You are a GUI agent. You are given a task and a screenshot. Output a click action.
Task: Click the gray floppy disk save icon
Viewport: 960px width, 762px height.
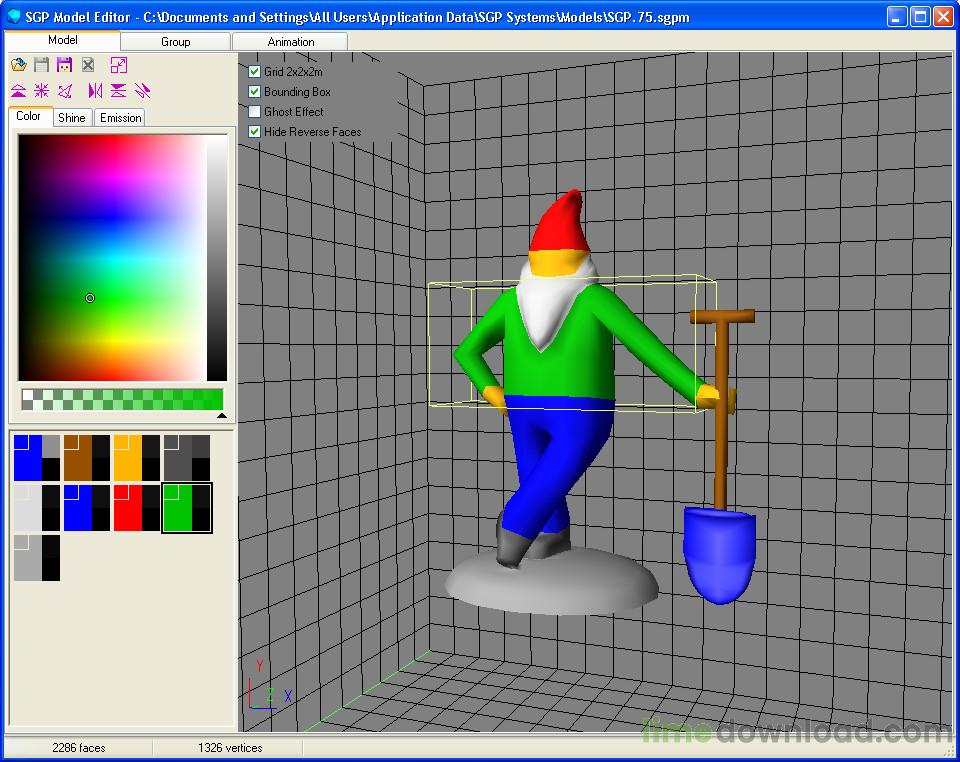click(x=42, y=65)
